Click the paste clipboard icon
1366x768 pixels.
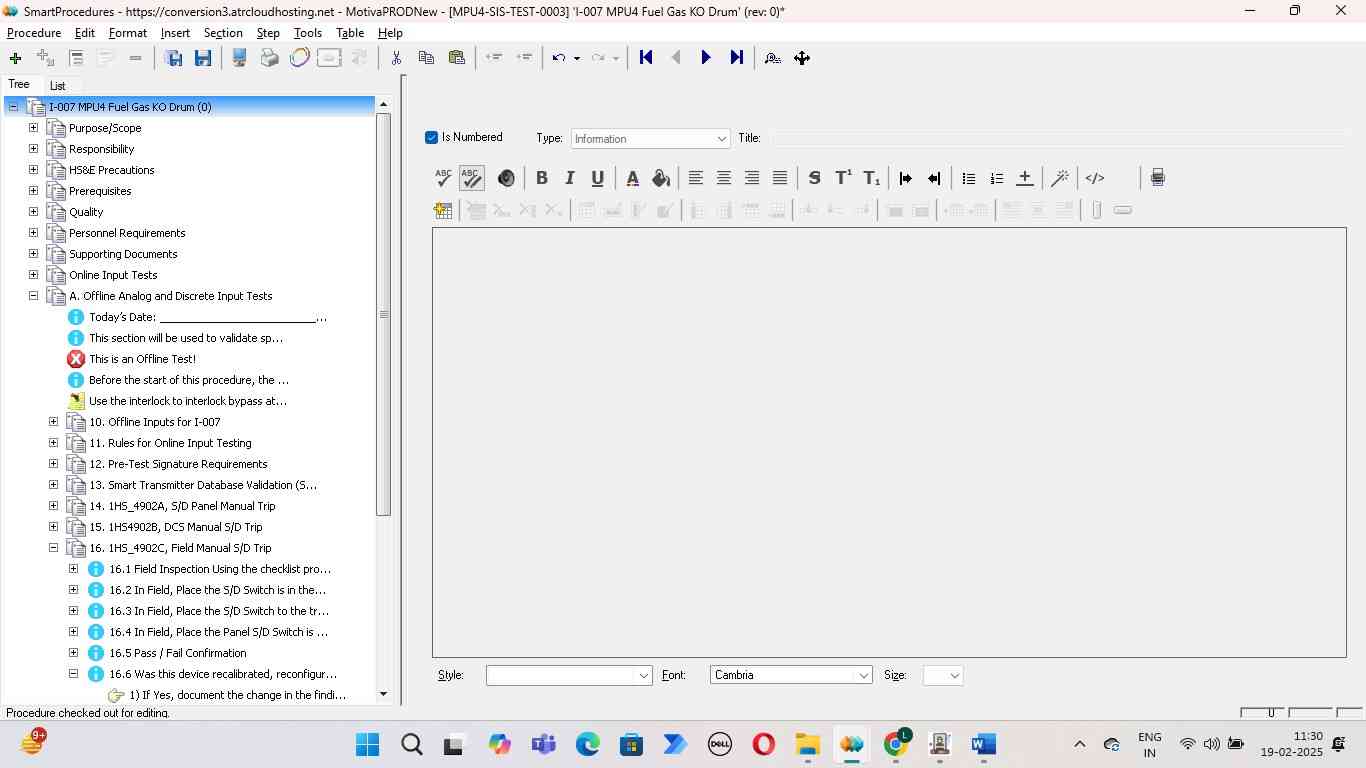click(x=456, y=58)
